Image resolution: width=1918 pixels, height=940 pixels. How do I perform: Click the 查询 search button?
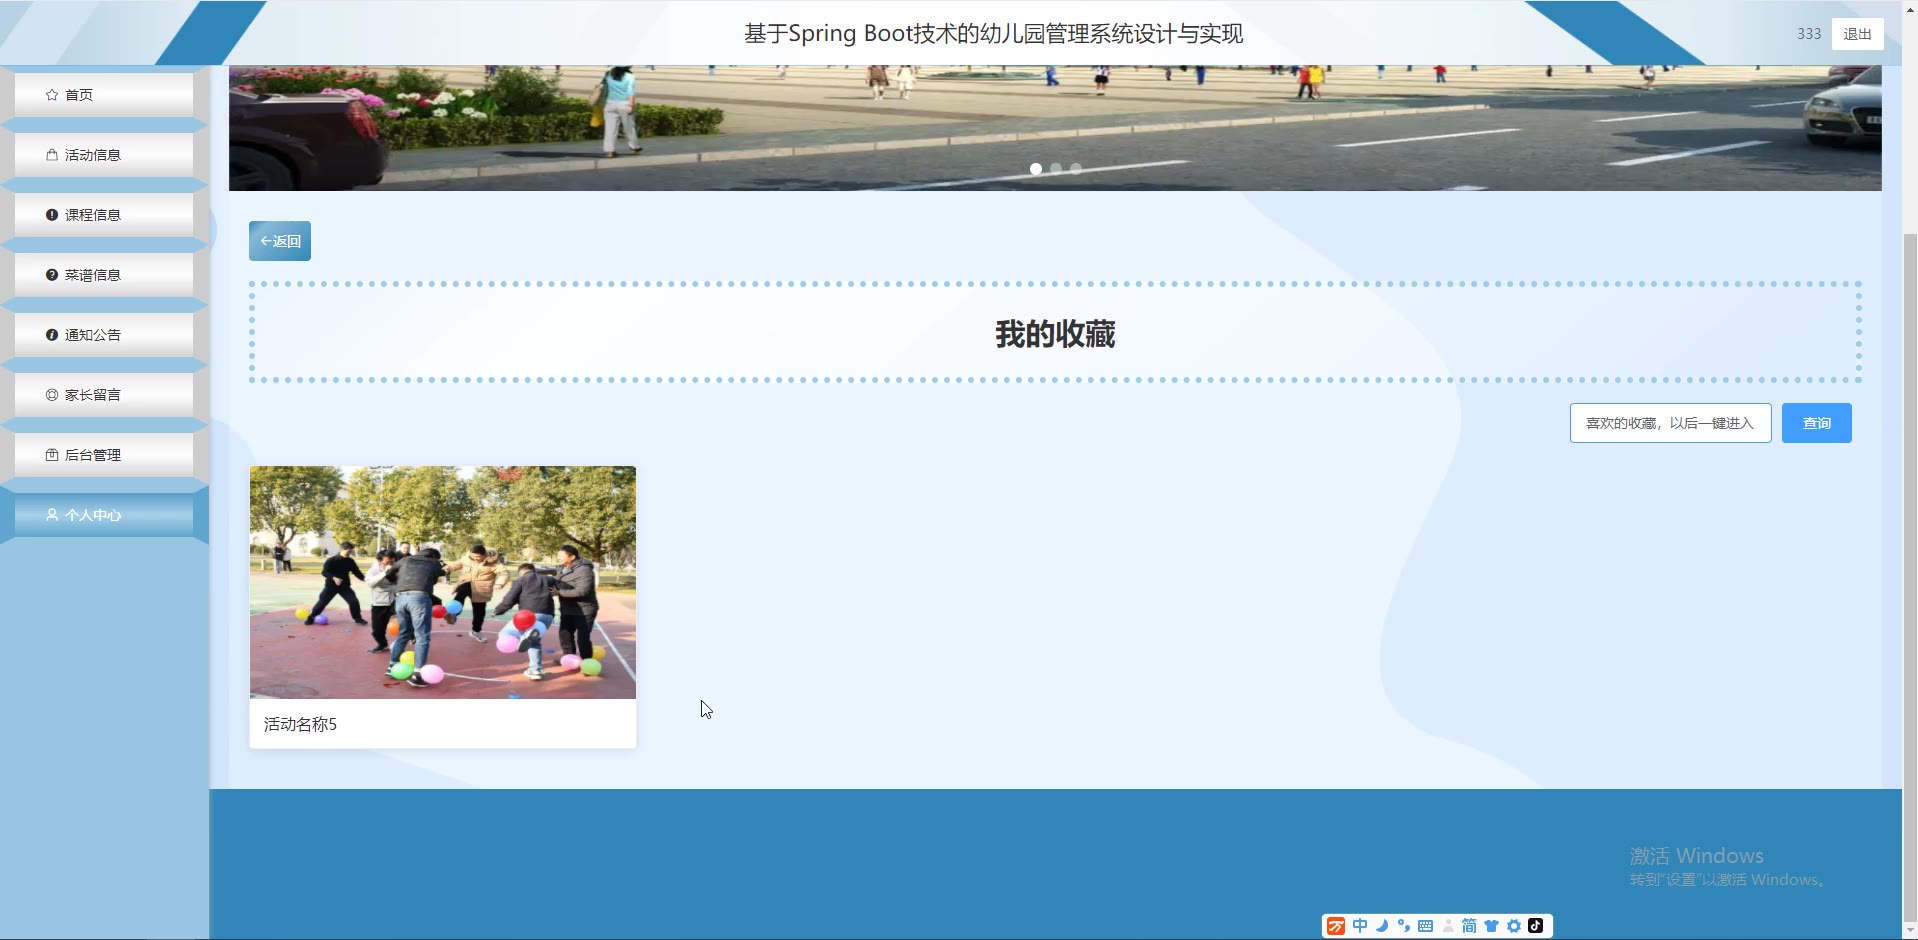(1817, 423)
